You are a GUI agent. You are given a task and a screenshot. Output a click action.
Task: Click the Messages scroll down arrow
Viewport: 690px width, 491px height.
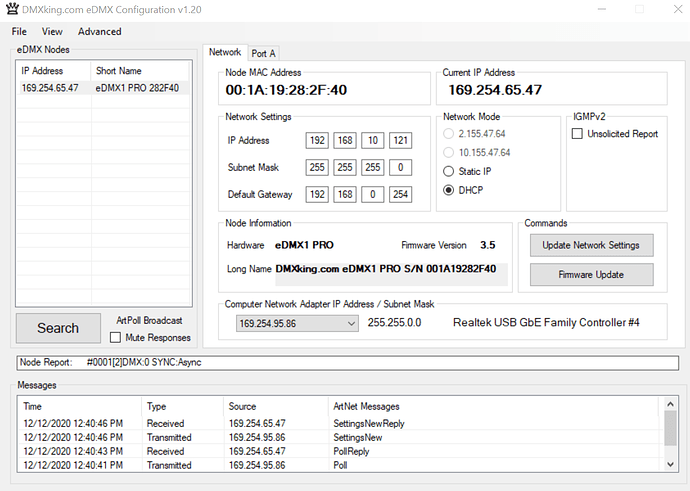coord(670,464)
